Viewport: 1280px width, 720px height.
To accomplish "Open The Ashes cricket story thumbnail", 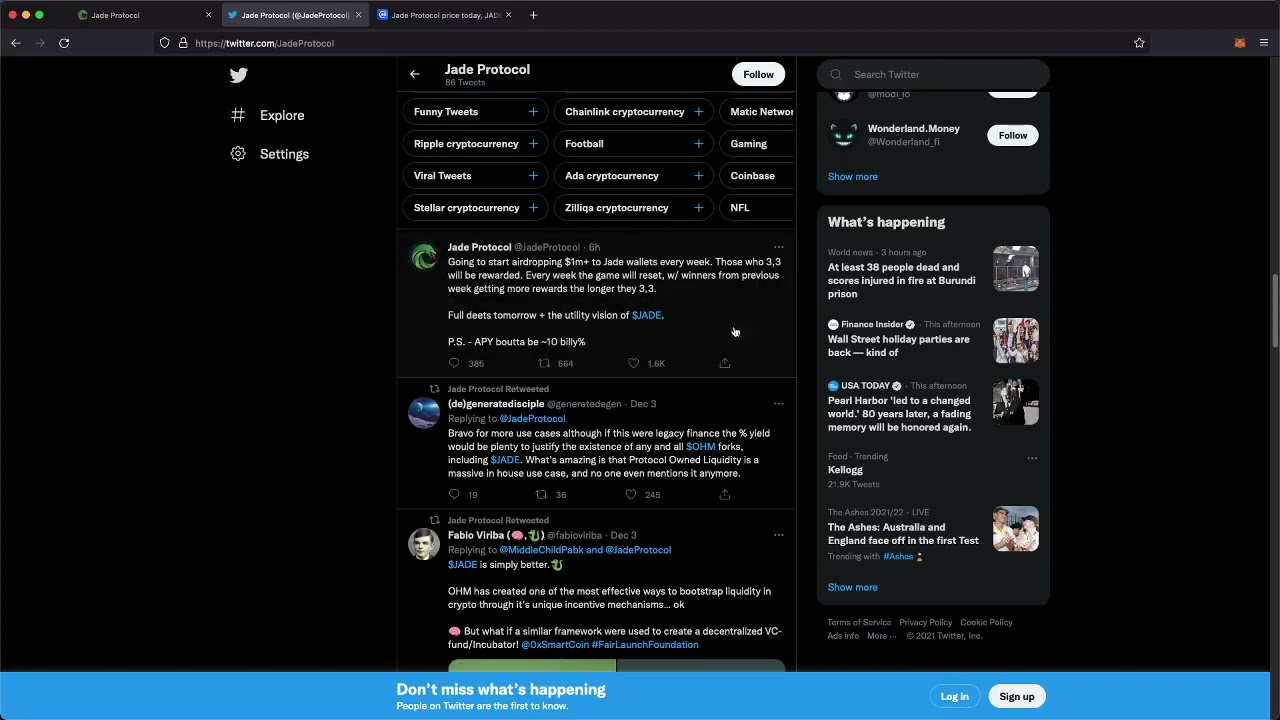I will coord(1015,529).
